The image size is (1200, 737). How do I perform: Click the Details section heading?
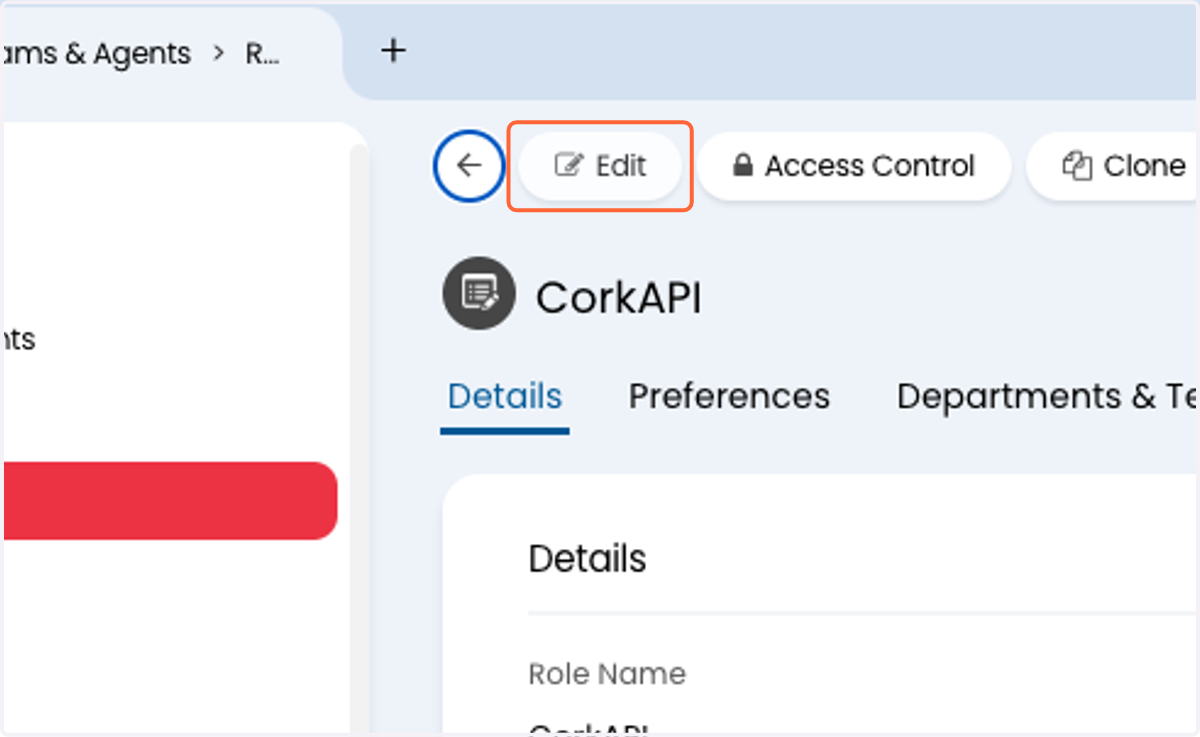[x=587, y=559]
